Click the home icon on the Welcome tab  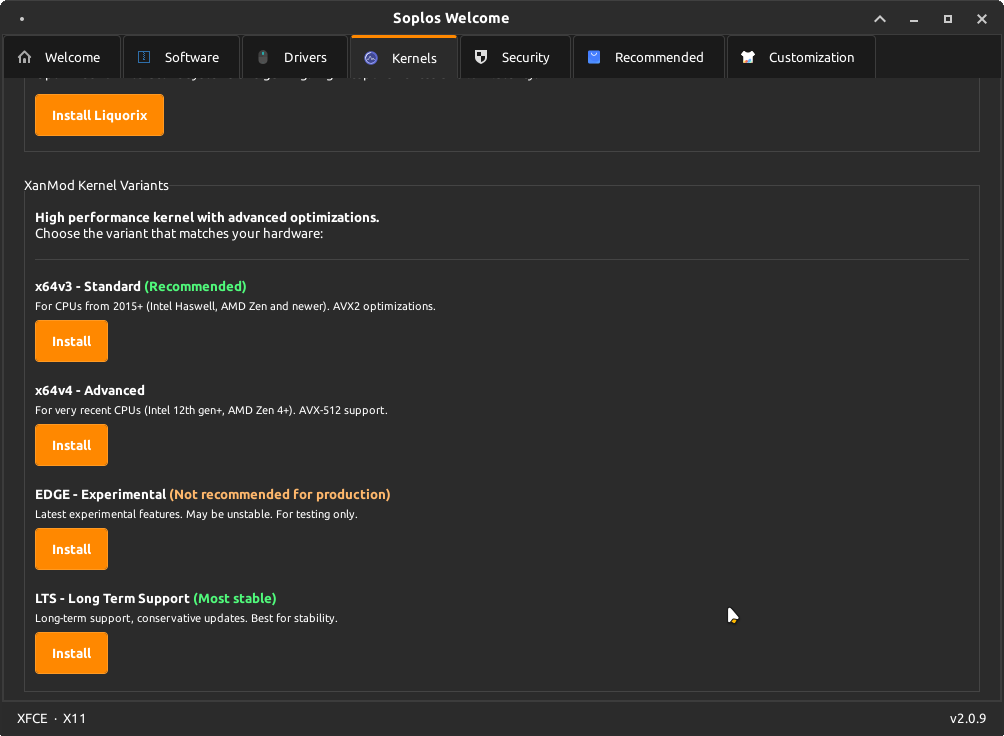tap(24, 57)
